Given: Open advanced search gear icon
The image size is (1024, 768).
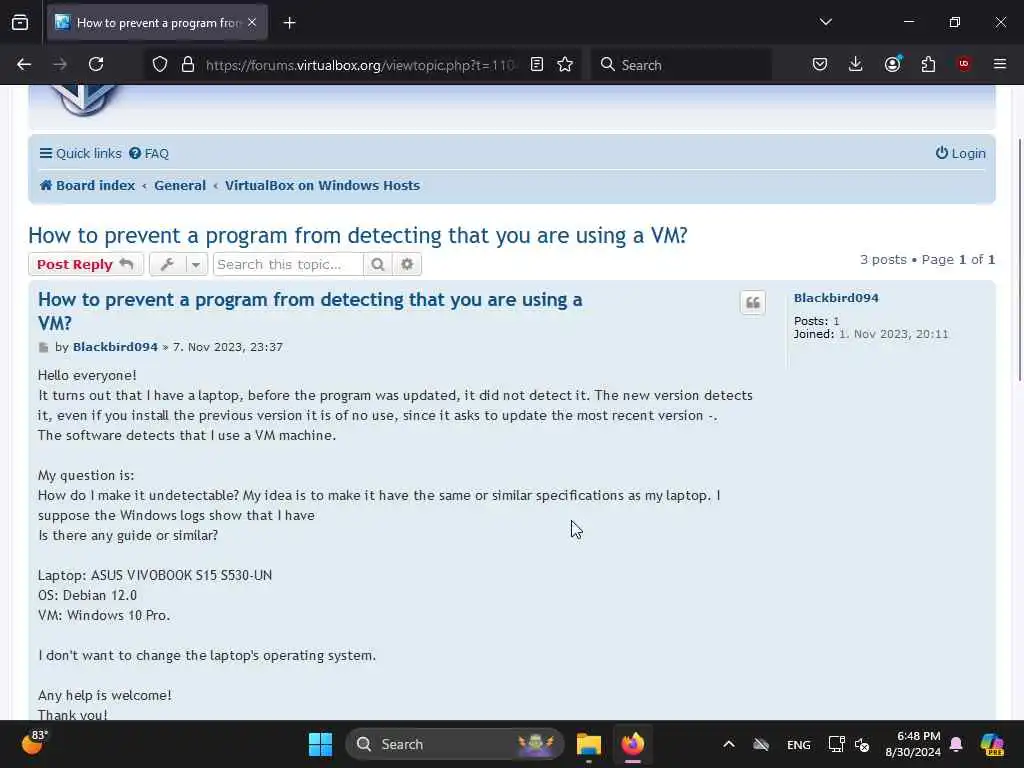Looking at the screenshot, I should tap(407, 264).
